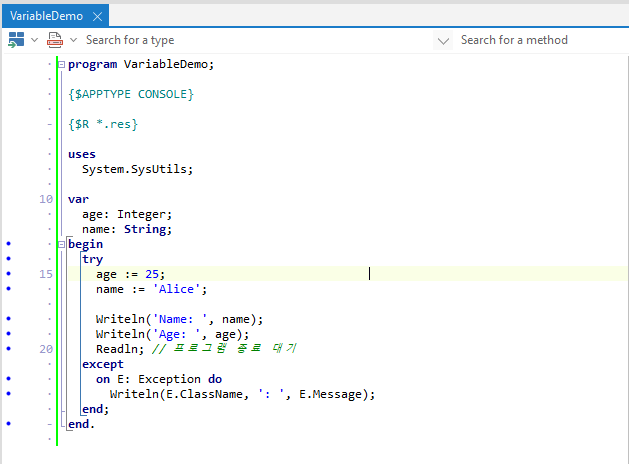Viewport: 629px width, 464px height.
Task: Toggle breakpoint dot on 'on E: Exception do' line
Action: 9,379
